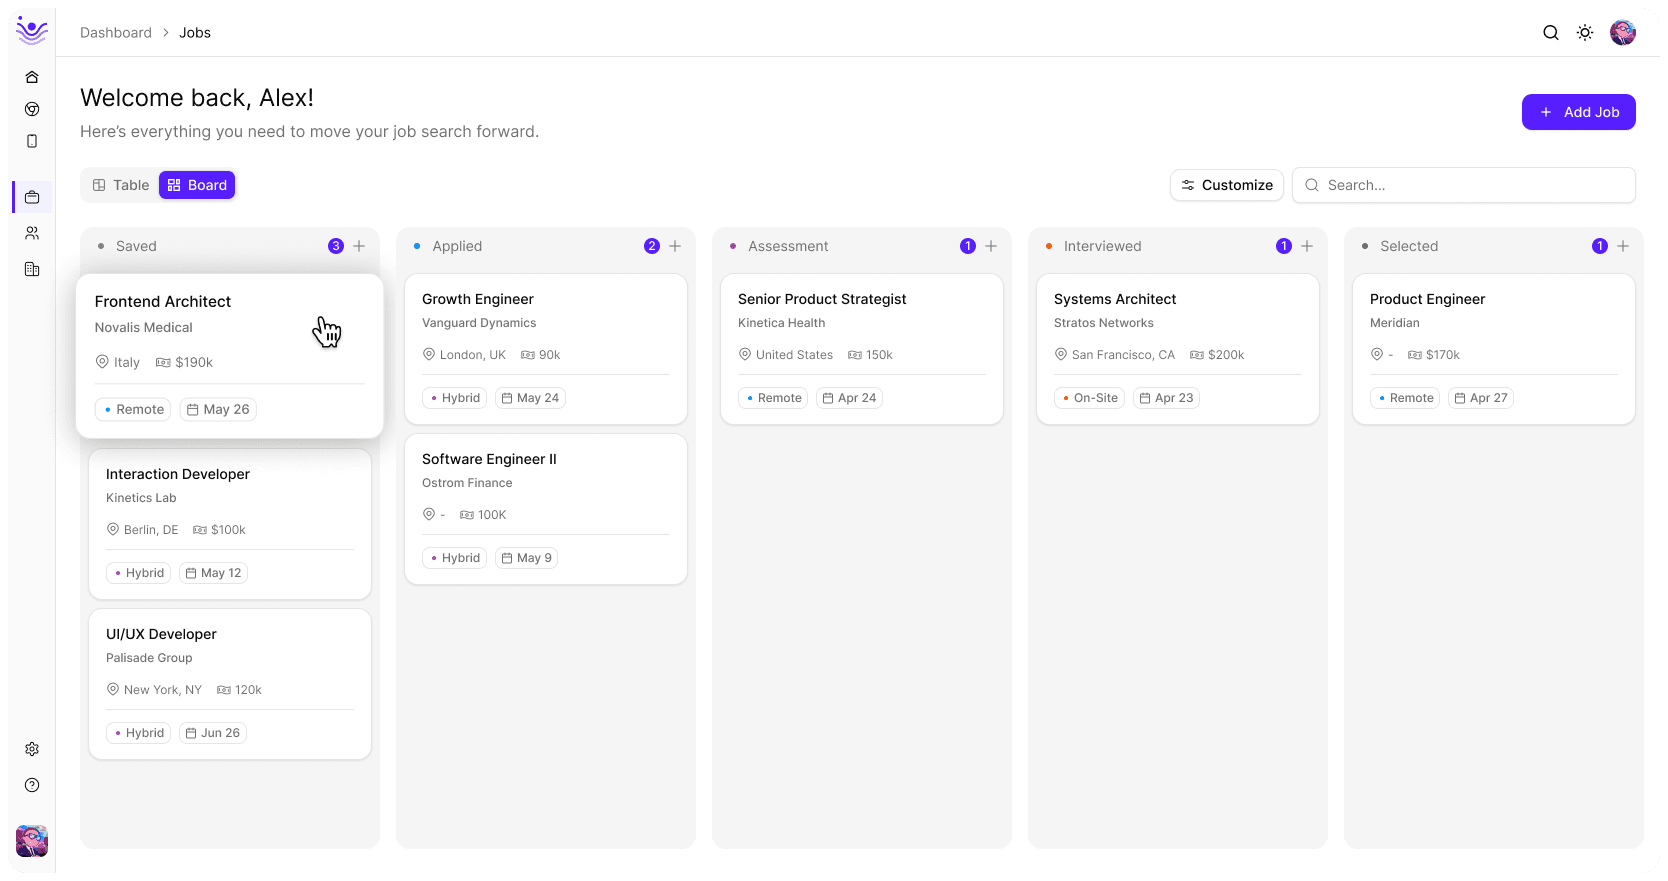This screenshot has height=881, width=1668.
Task: Click the Add Job button
Action: coord(1579,112)
